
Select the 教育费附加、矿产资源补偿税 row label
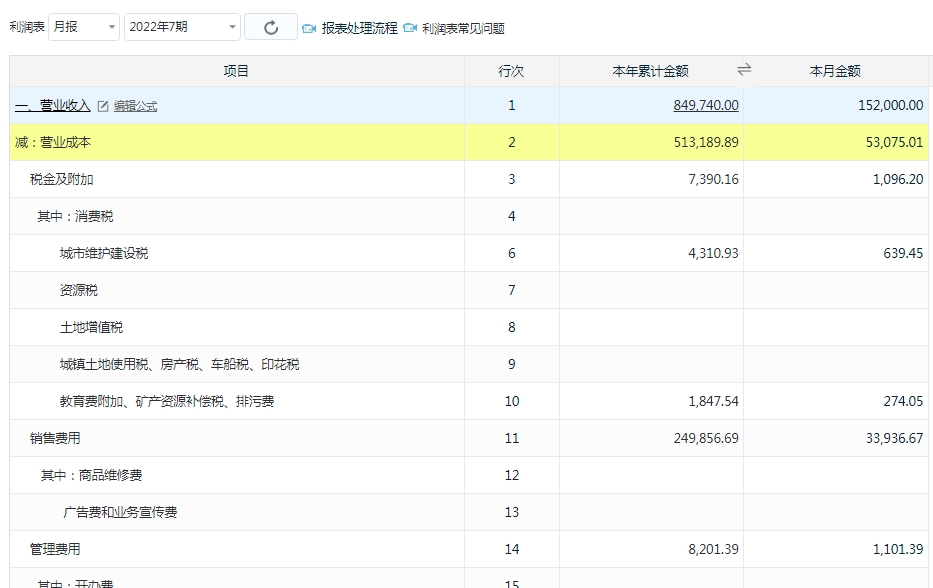tap(167, 401)
